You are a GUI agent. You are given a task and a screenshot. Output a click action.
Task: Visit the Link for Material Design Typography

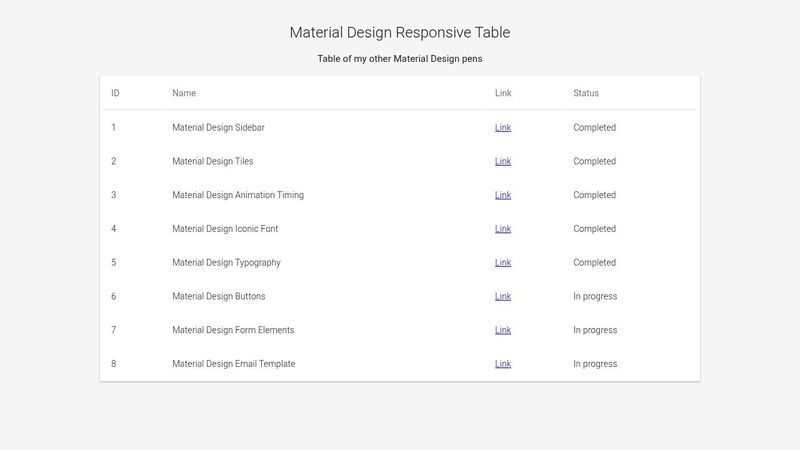click(x=503, y=262)
